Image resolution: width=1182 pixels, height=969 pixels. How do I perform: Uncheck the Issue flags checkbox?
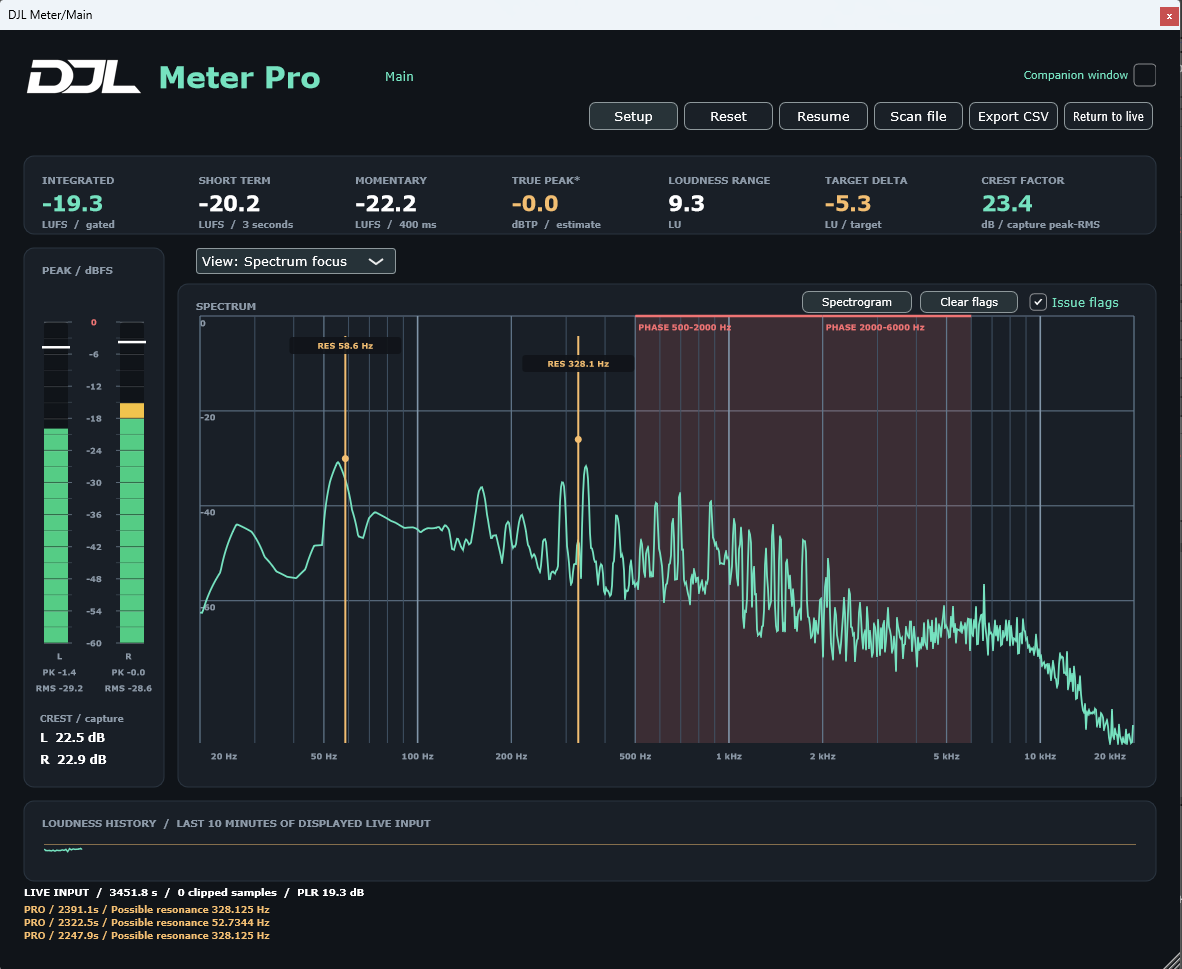click(x=1038, y=302)
